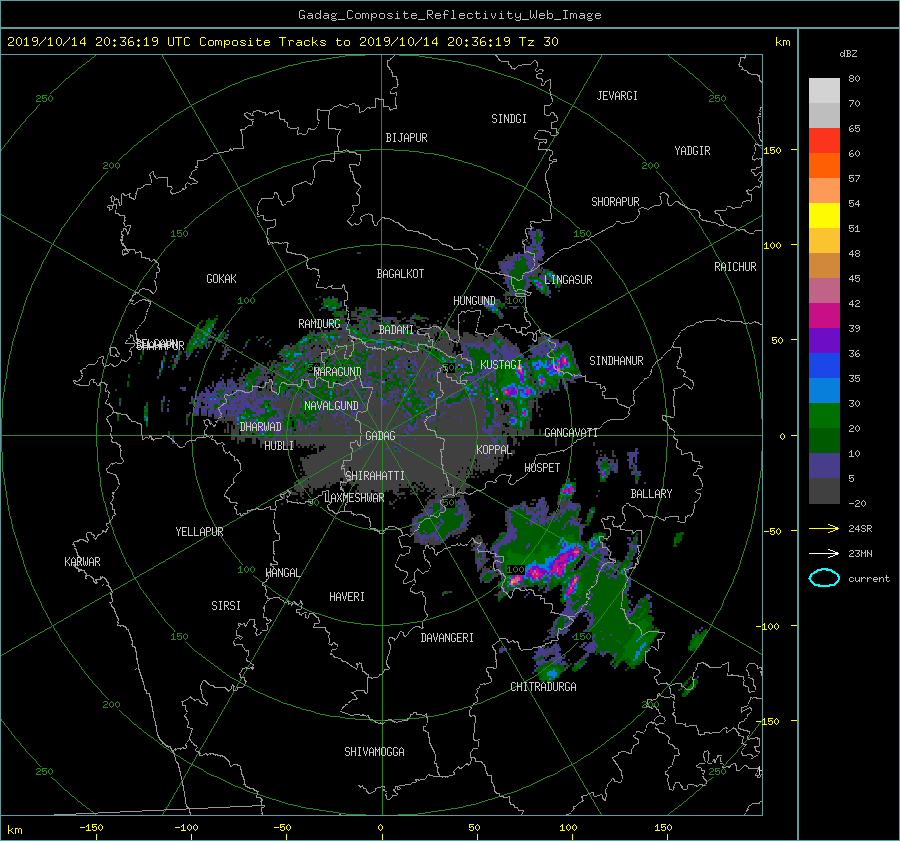The height and width of the screenshot is (841, 900).
Task: Select the yellow 51–54 dBZ color swatch
Action: 824,216
